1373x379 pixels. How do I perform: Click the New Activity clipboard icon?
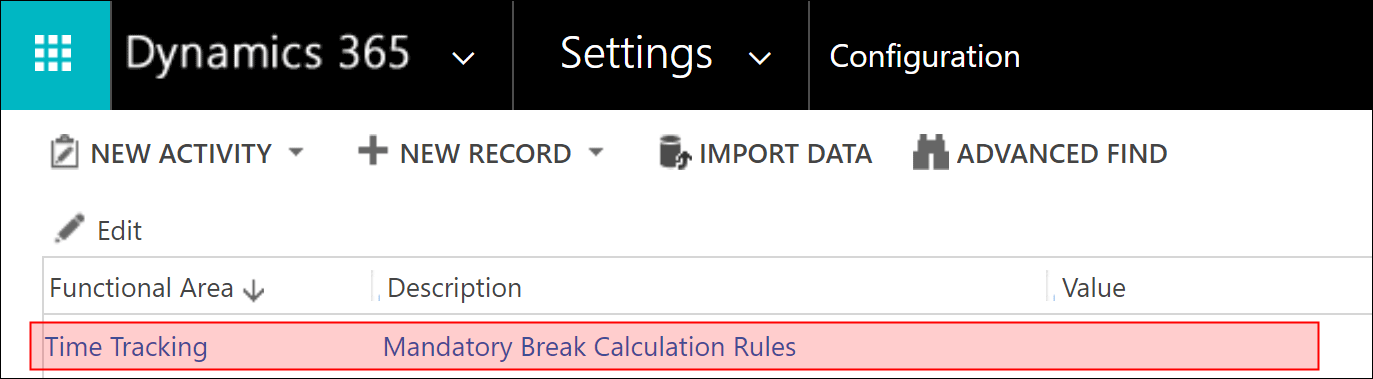point(64,153)
